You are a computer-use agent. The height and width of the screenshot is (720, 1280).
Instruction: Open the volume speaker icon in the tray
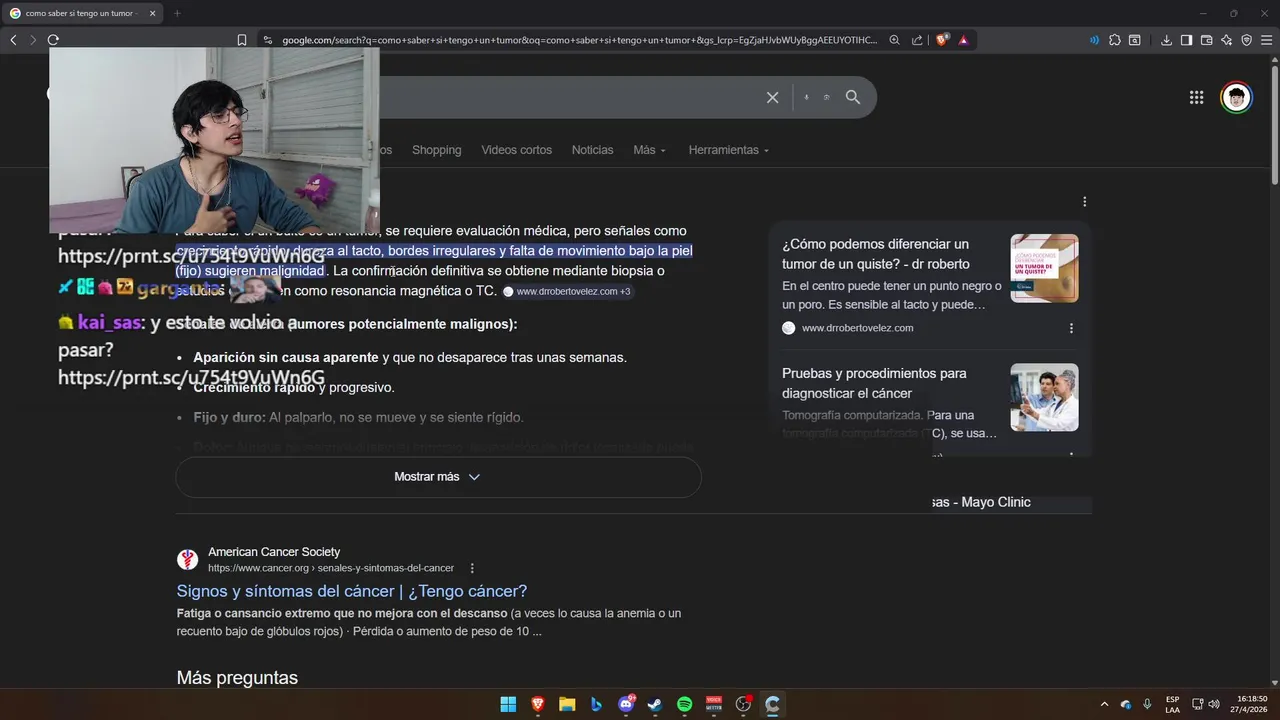coord(1214,704)
